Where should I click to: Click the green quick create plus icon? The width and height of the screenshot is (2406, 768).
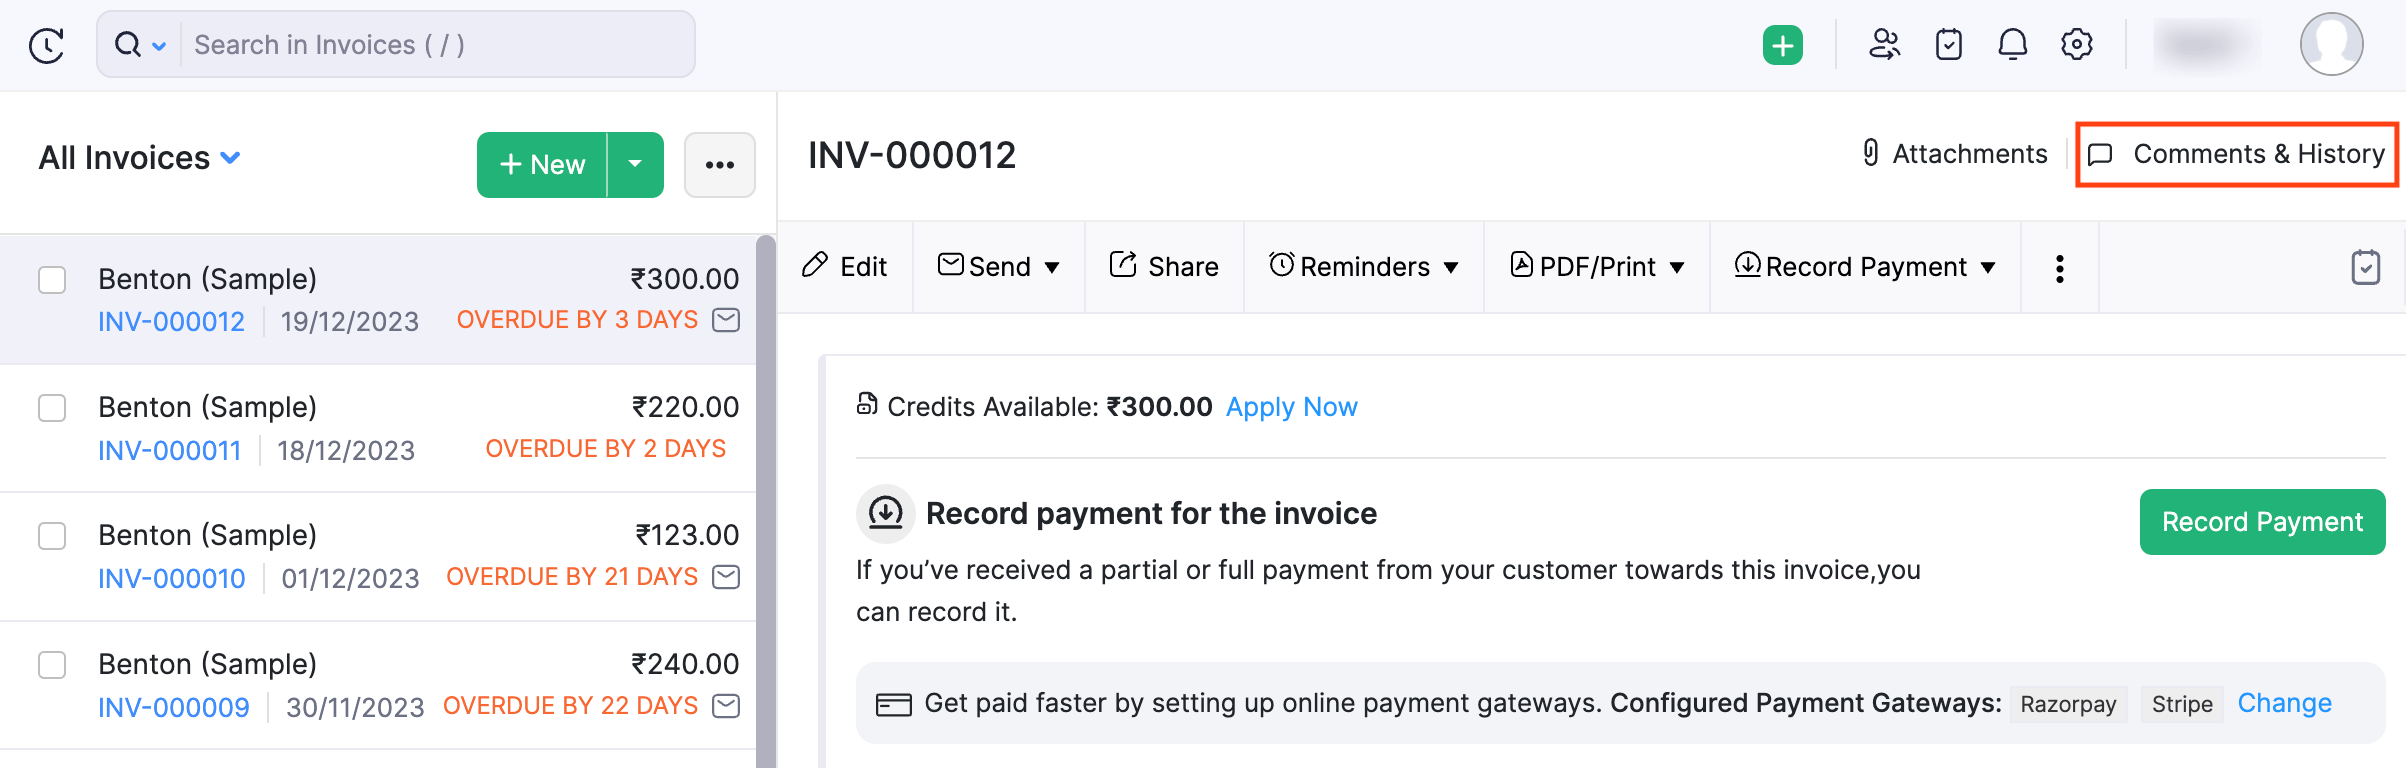tap(1782, 45)
